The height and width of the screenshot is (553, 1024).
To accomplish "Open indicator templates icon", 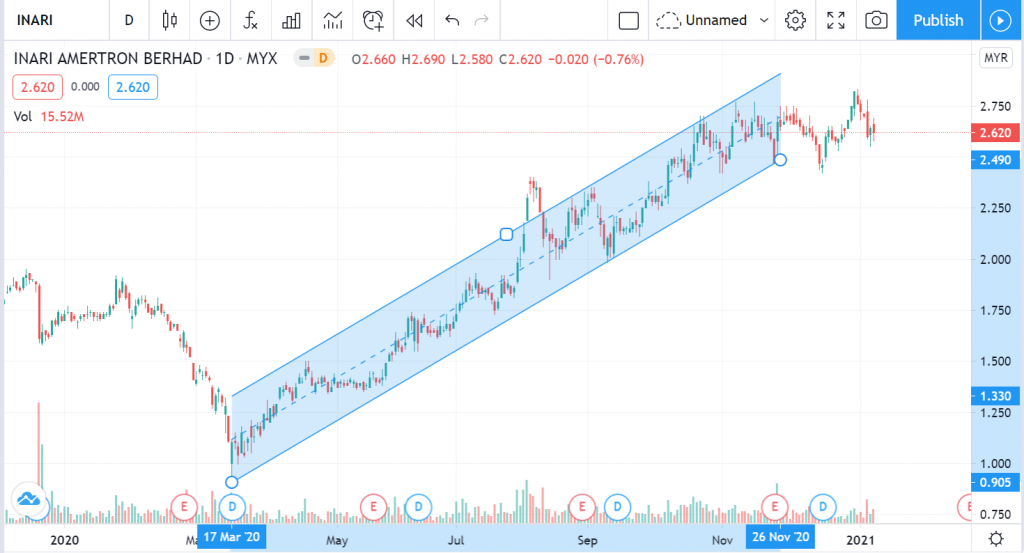I will coord(332,21).
